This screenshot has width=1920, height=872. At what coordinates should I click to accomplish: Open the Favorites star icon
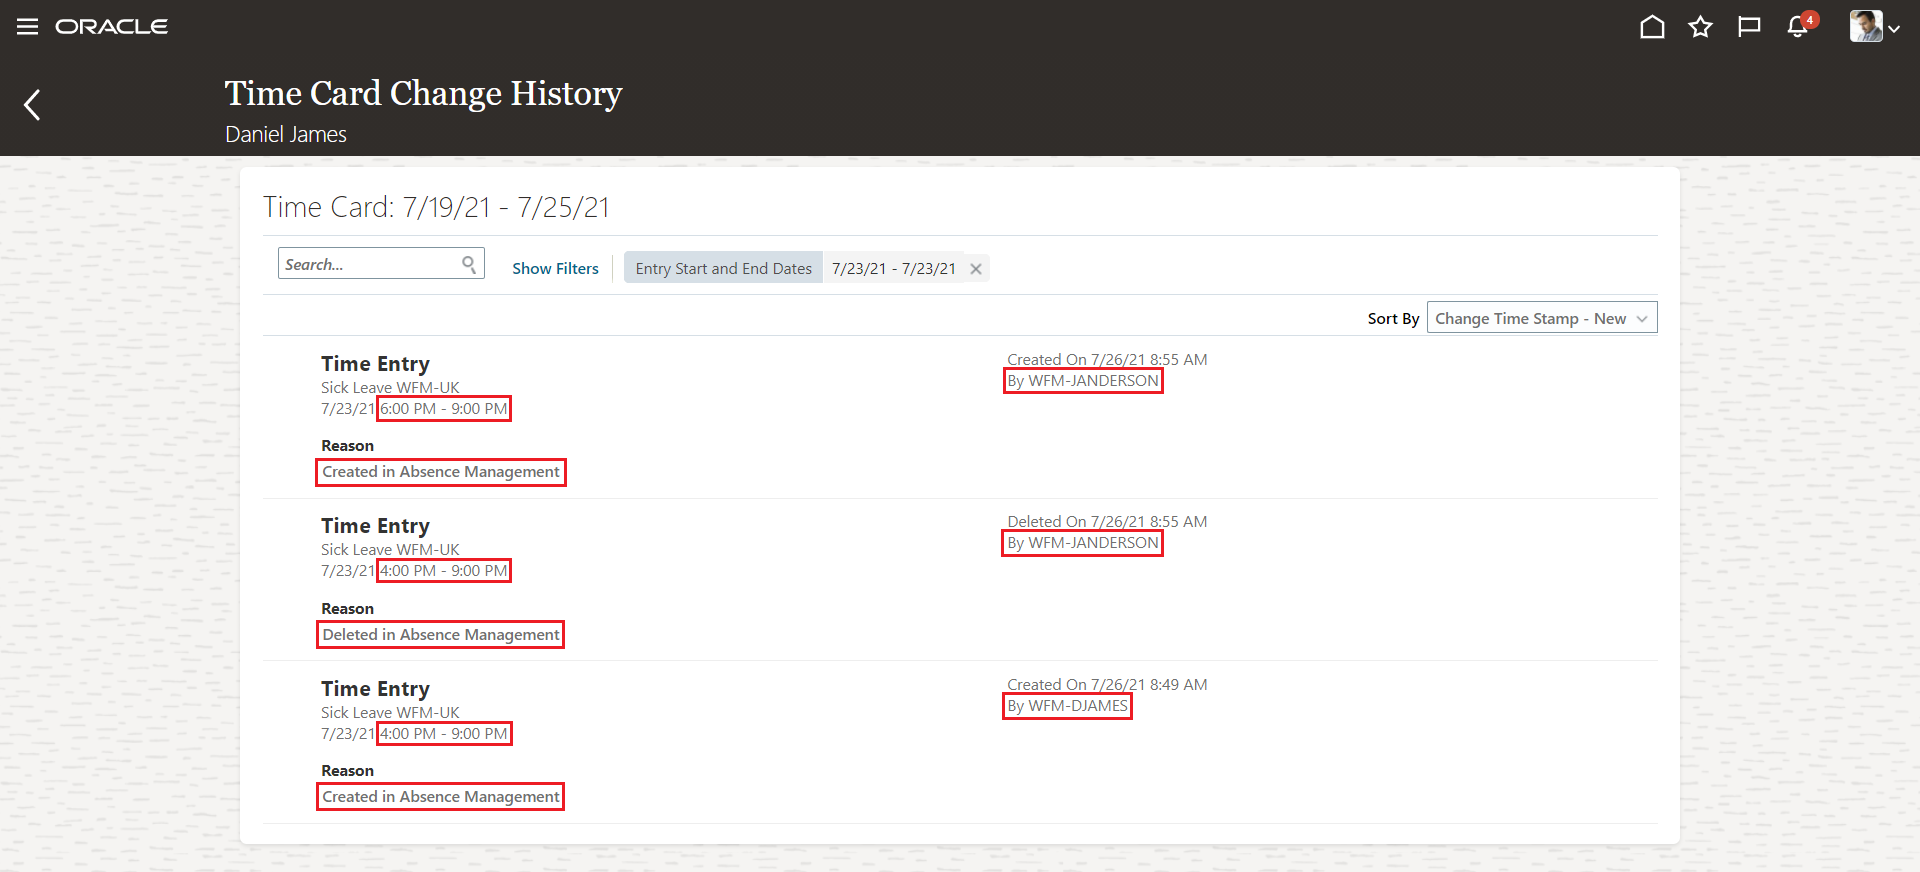pyautogui.click(x=1700, y=27)
